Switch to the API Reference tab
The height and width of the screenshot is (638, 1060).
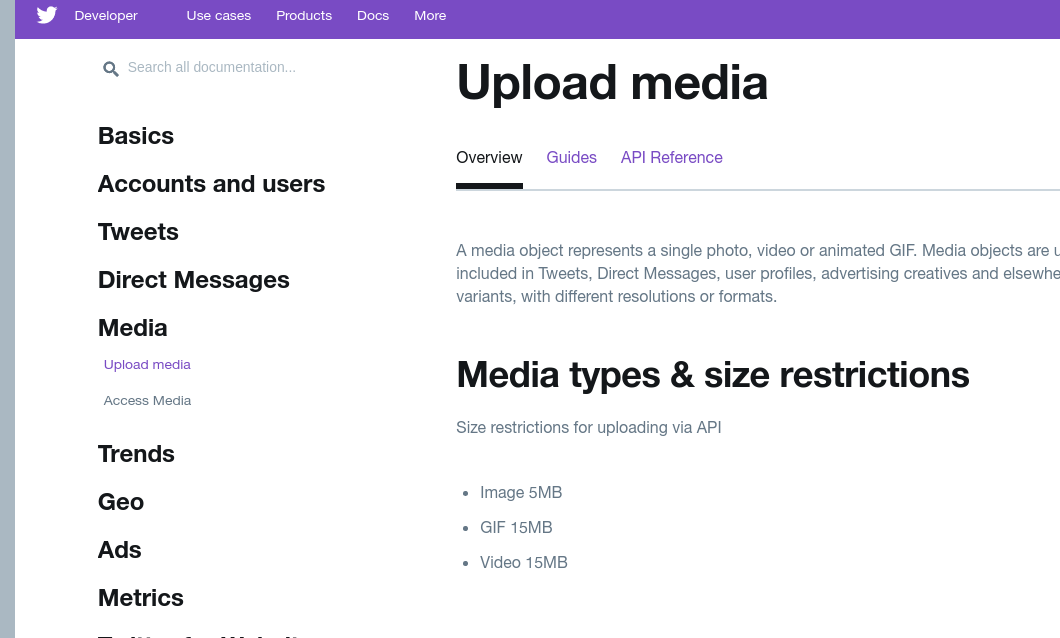pyautogui.click(x=671, y=157)
